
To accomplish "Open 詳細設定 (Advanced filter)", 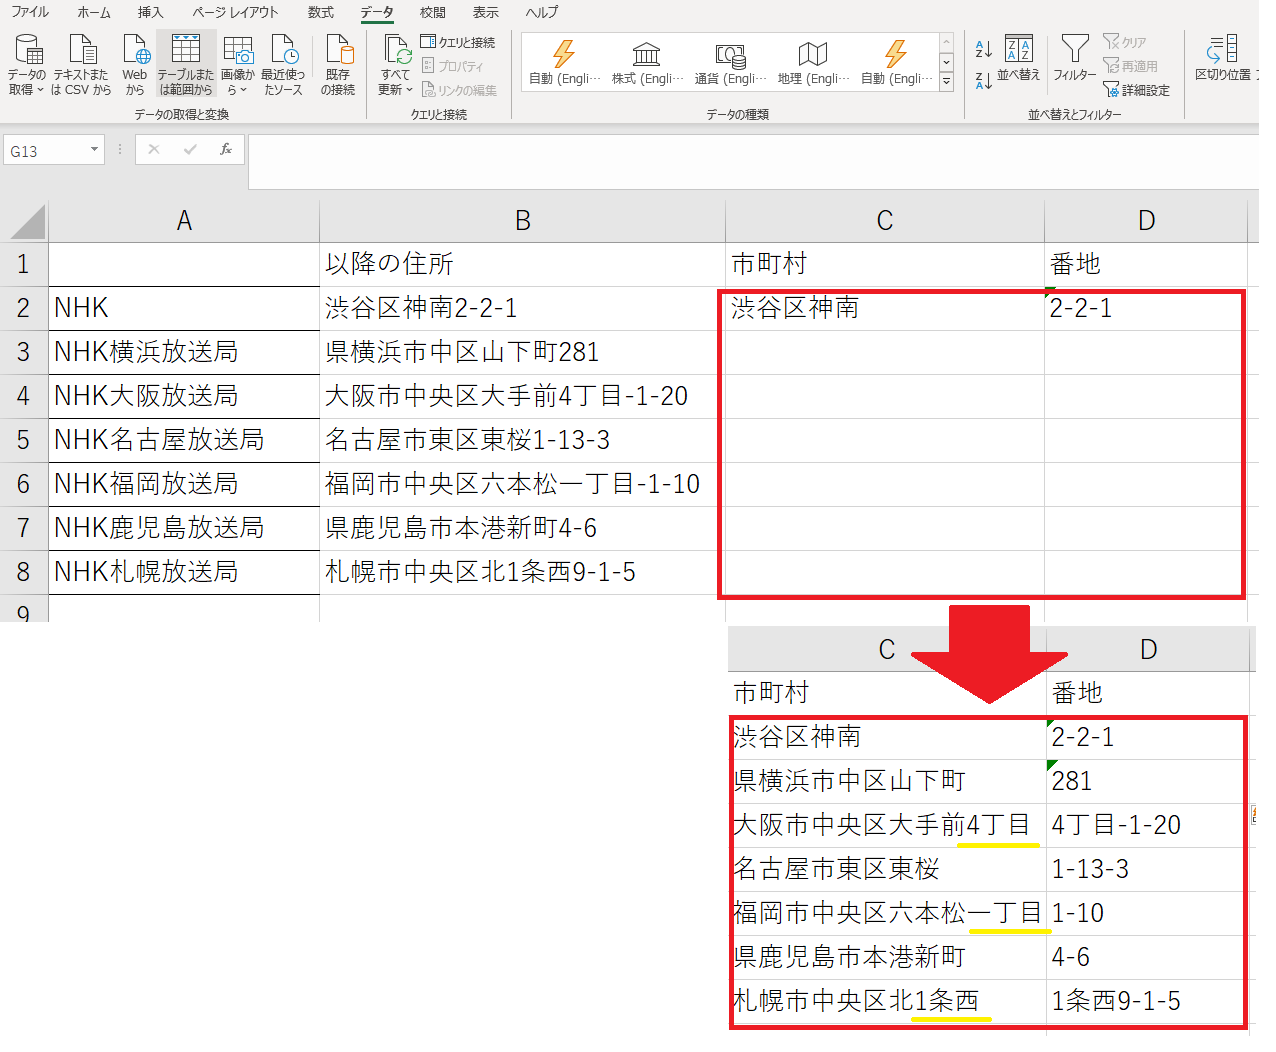I will (1136, 90).
